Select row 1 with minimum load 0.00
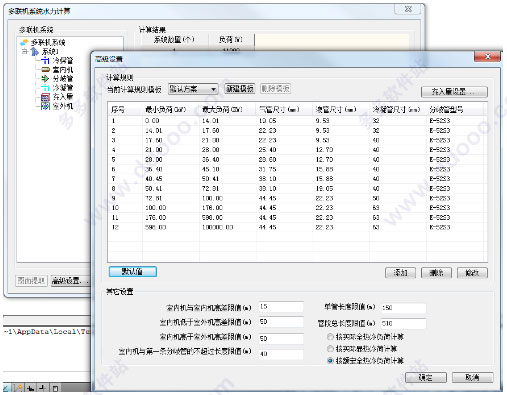507x395 pixels. [297, 121]
